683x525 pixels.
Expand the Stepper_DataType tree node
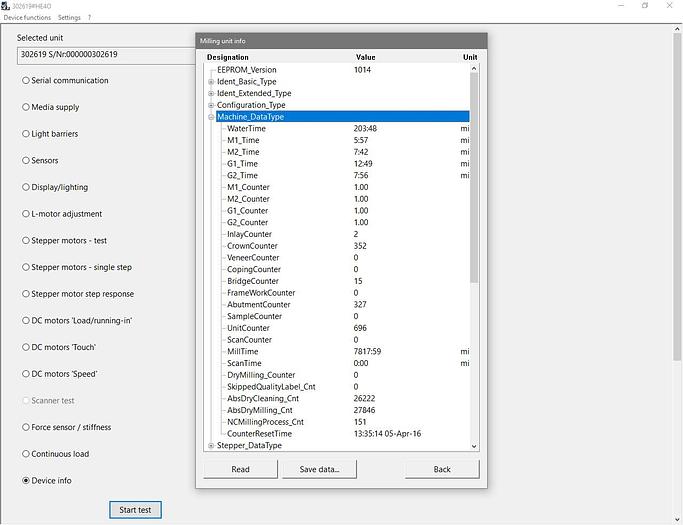[x=211, y=446]
